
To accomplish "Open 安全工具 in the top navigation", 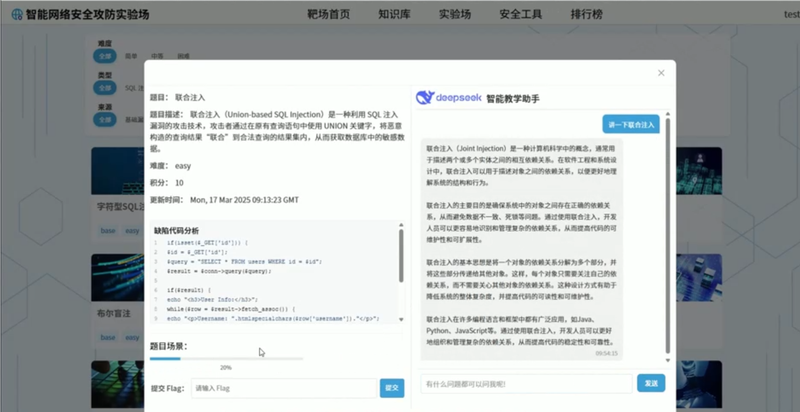I will [520, 14].
